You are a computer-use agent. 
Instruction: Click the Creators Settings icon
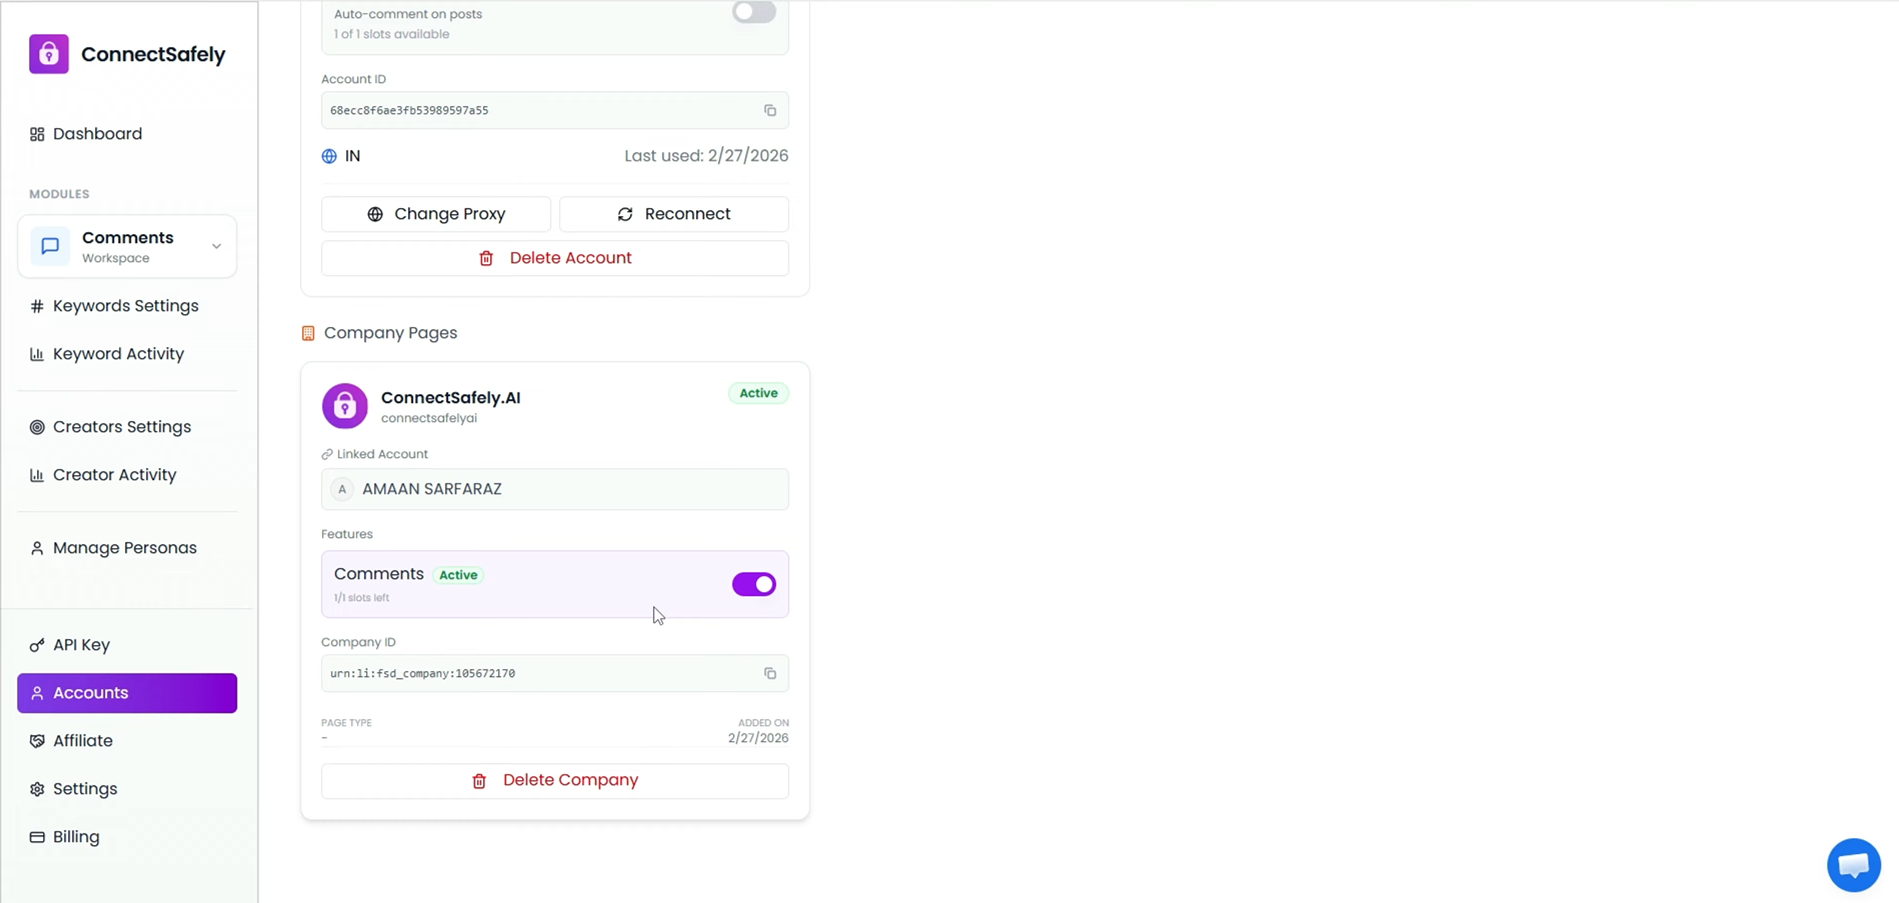36,426
